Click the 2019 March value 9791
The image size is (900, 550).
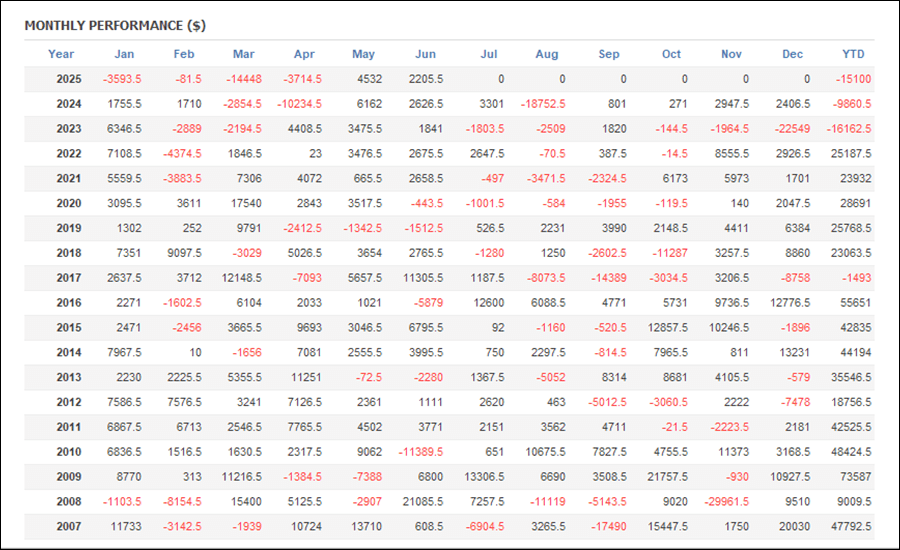pyautogui.click(x=249, y=228)
